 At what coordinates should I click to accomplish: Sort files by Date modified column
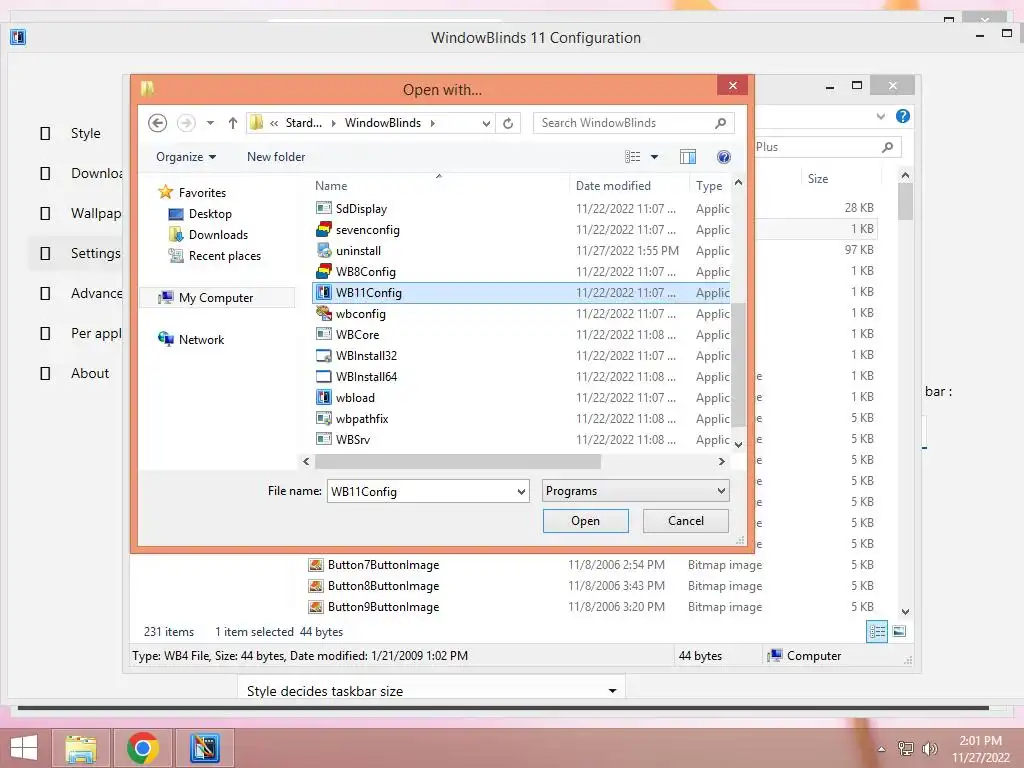coord(629,185)
